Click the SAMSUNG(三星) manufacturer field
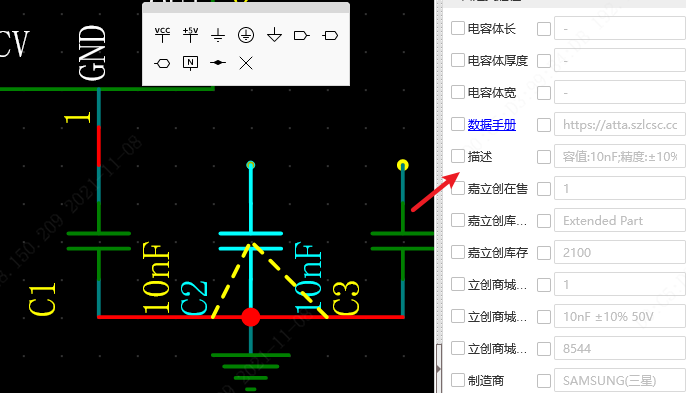 click(x=620, y=381)
